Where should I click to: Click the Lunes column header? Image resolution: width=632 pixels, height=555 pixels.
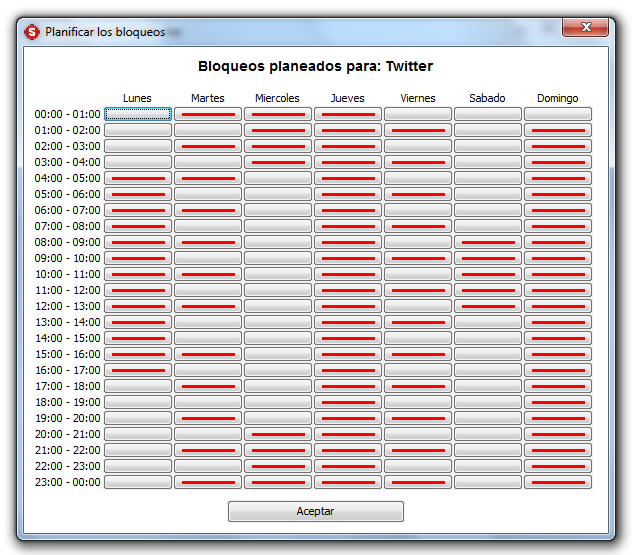point(137,98)
